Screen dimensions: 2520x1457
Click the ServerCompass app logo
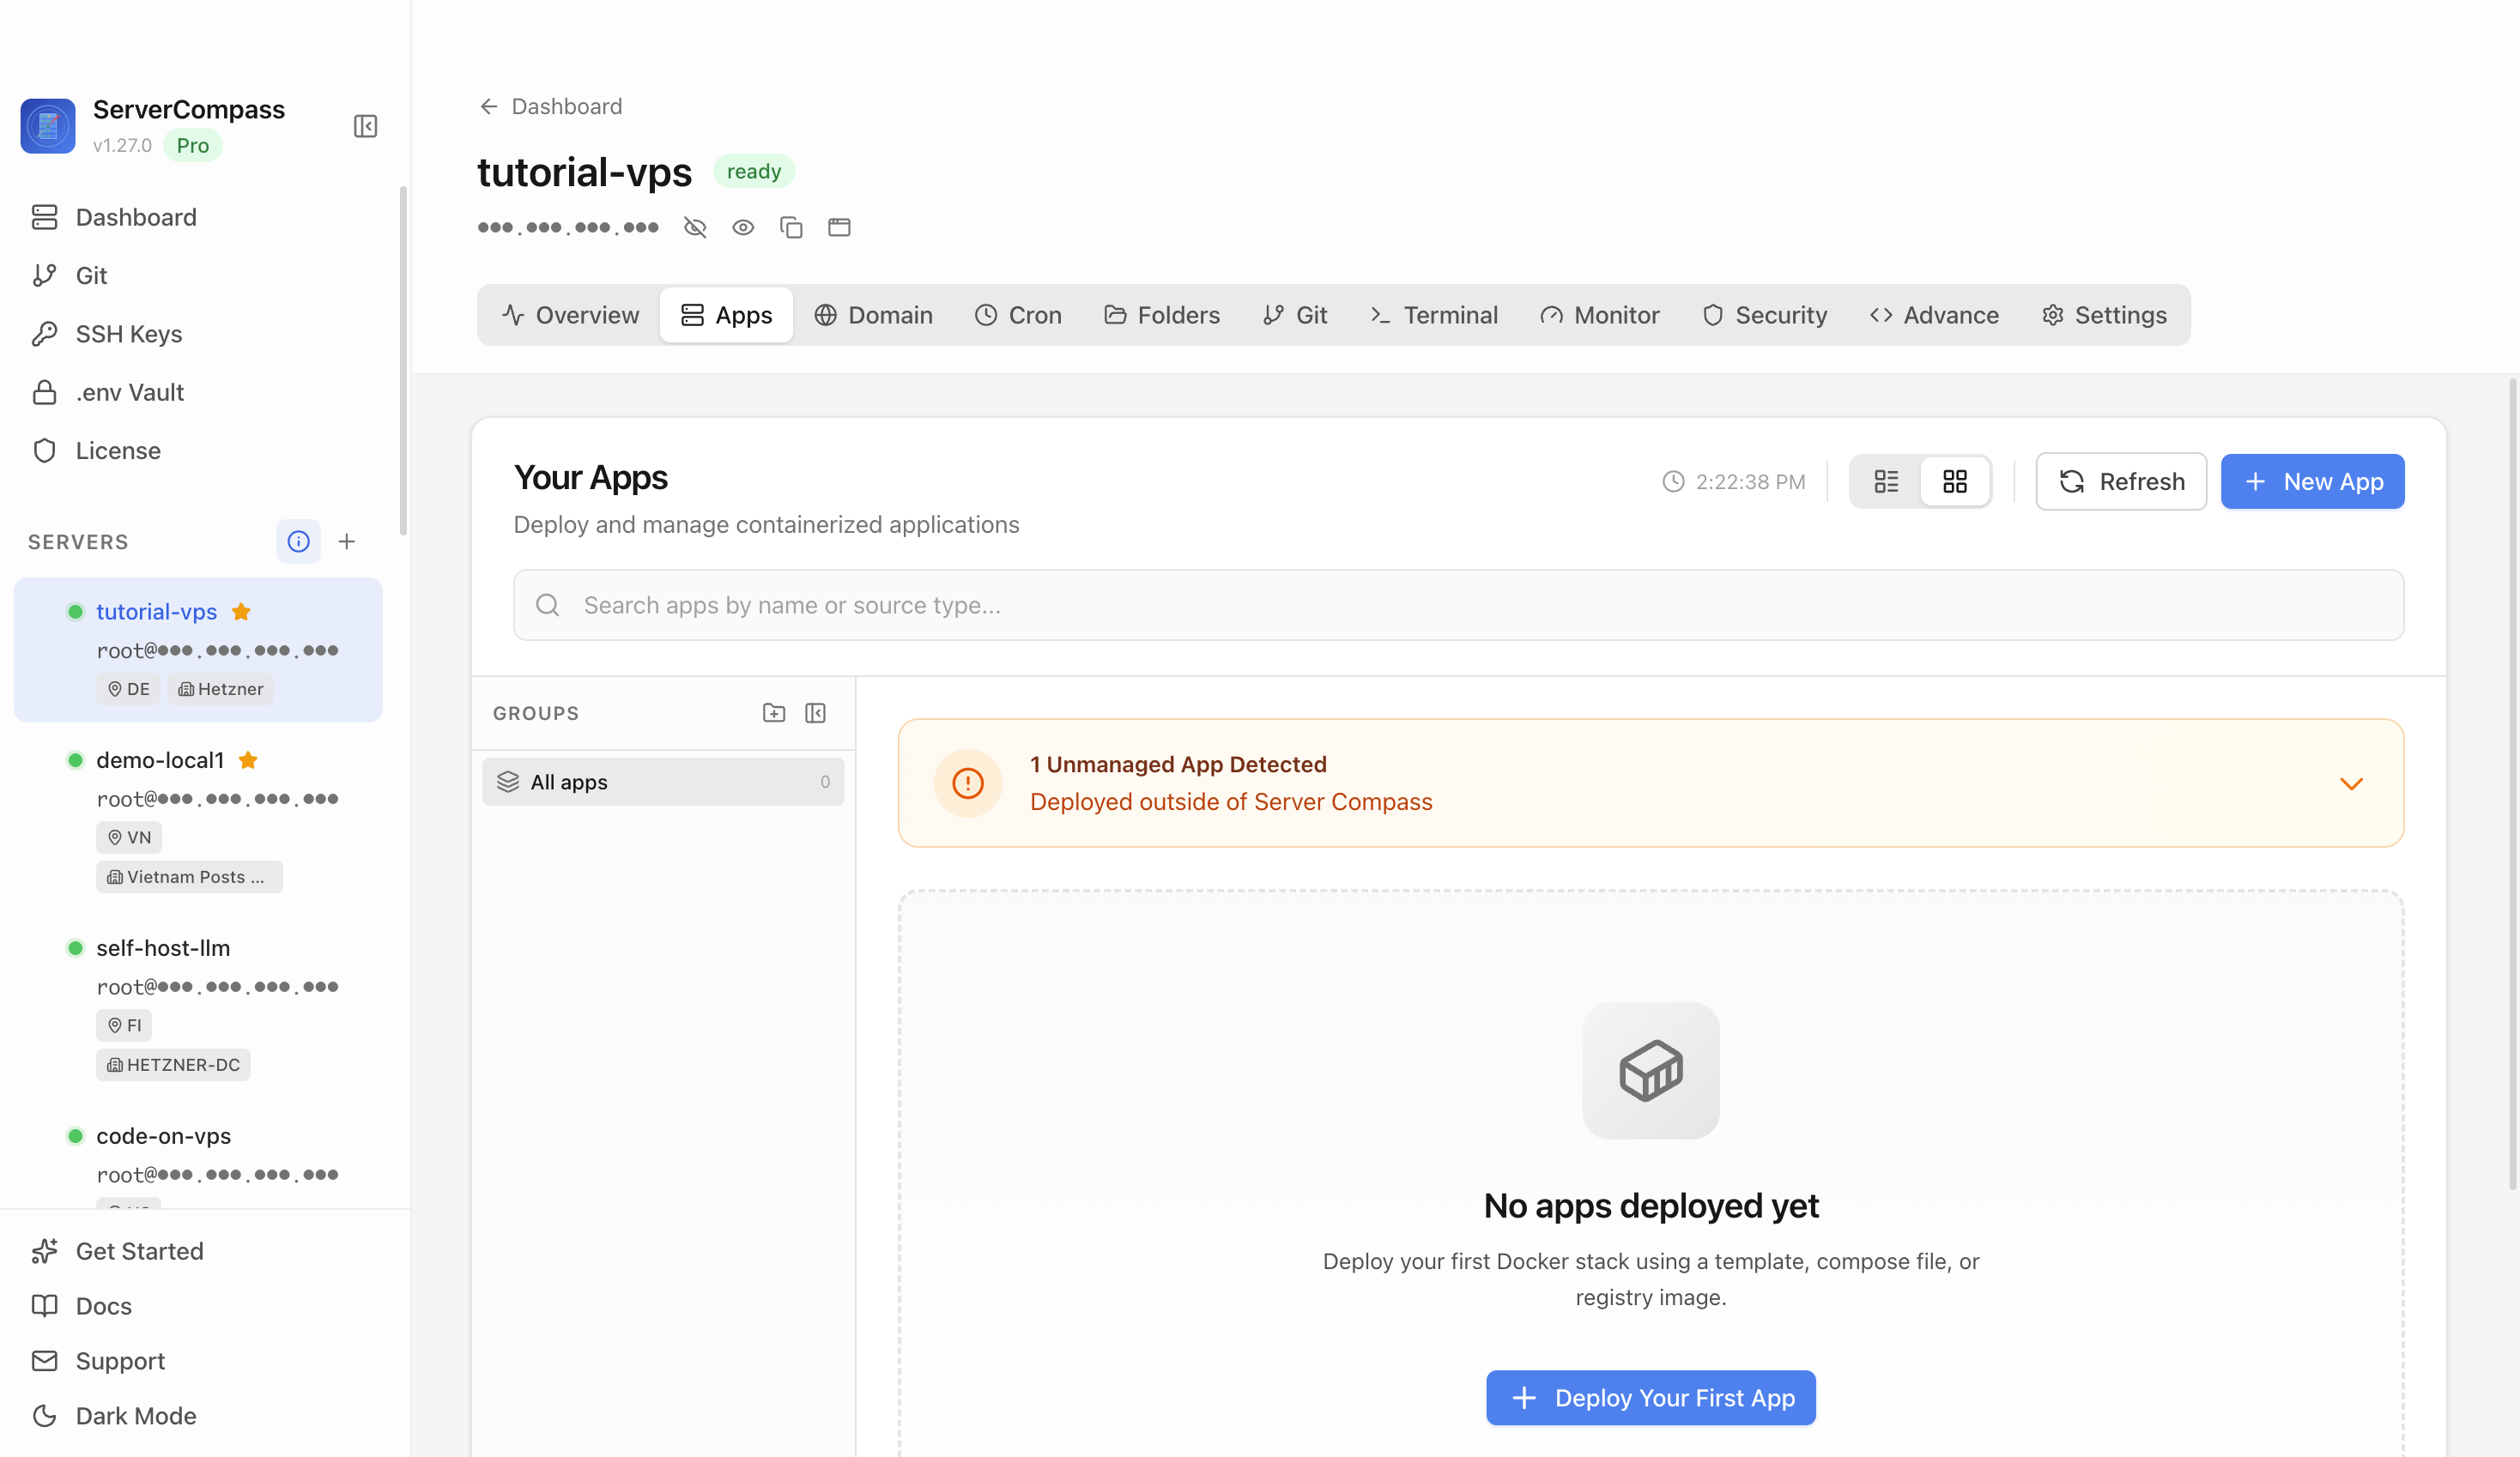(48, 126)
